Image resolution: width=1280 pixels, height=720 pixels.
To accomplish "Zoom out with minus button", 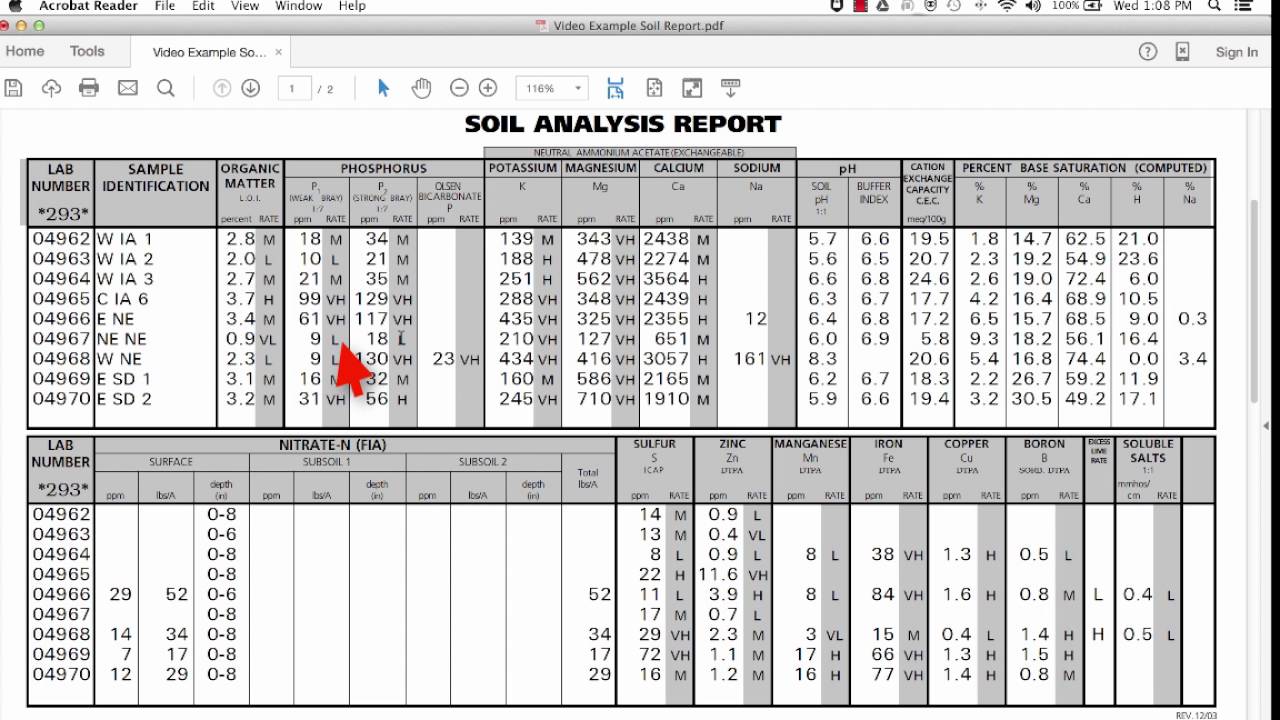I will coord(459,88).
